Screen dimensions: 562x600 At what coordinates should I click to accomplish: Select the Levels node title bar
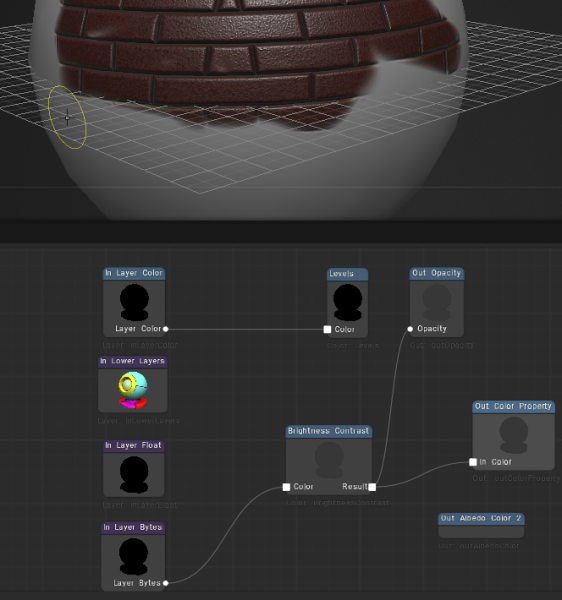[x=347, y=274]
